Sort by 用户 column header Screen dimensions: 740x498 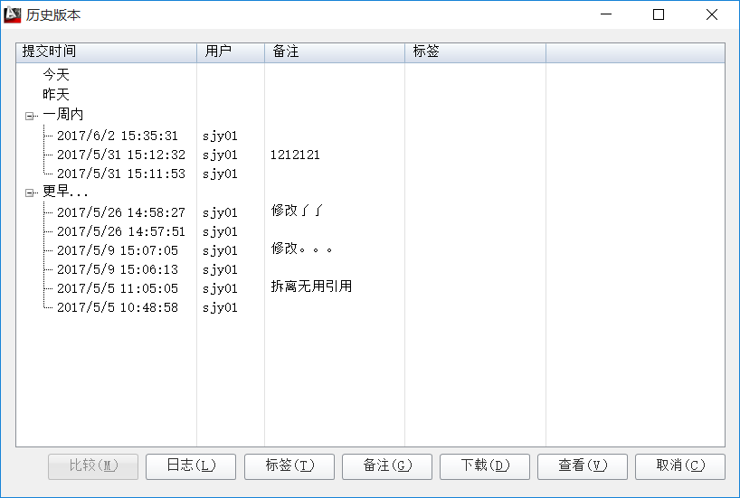pyautogui.click(x=230, y=52)
